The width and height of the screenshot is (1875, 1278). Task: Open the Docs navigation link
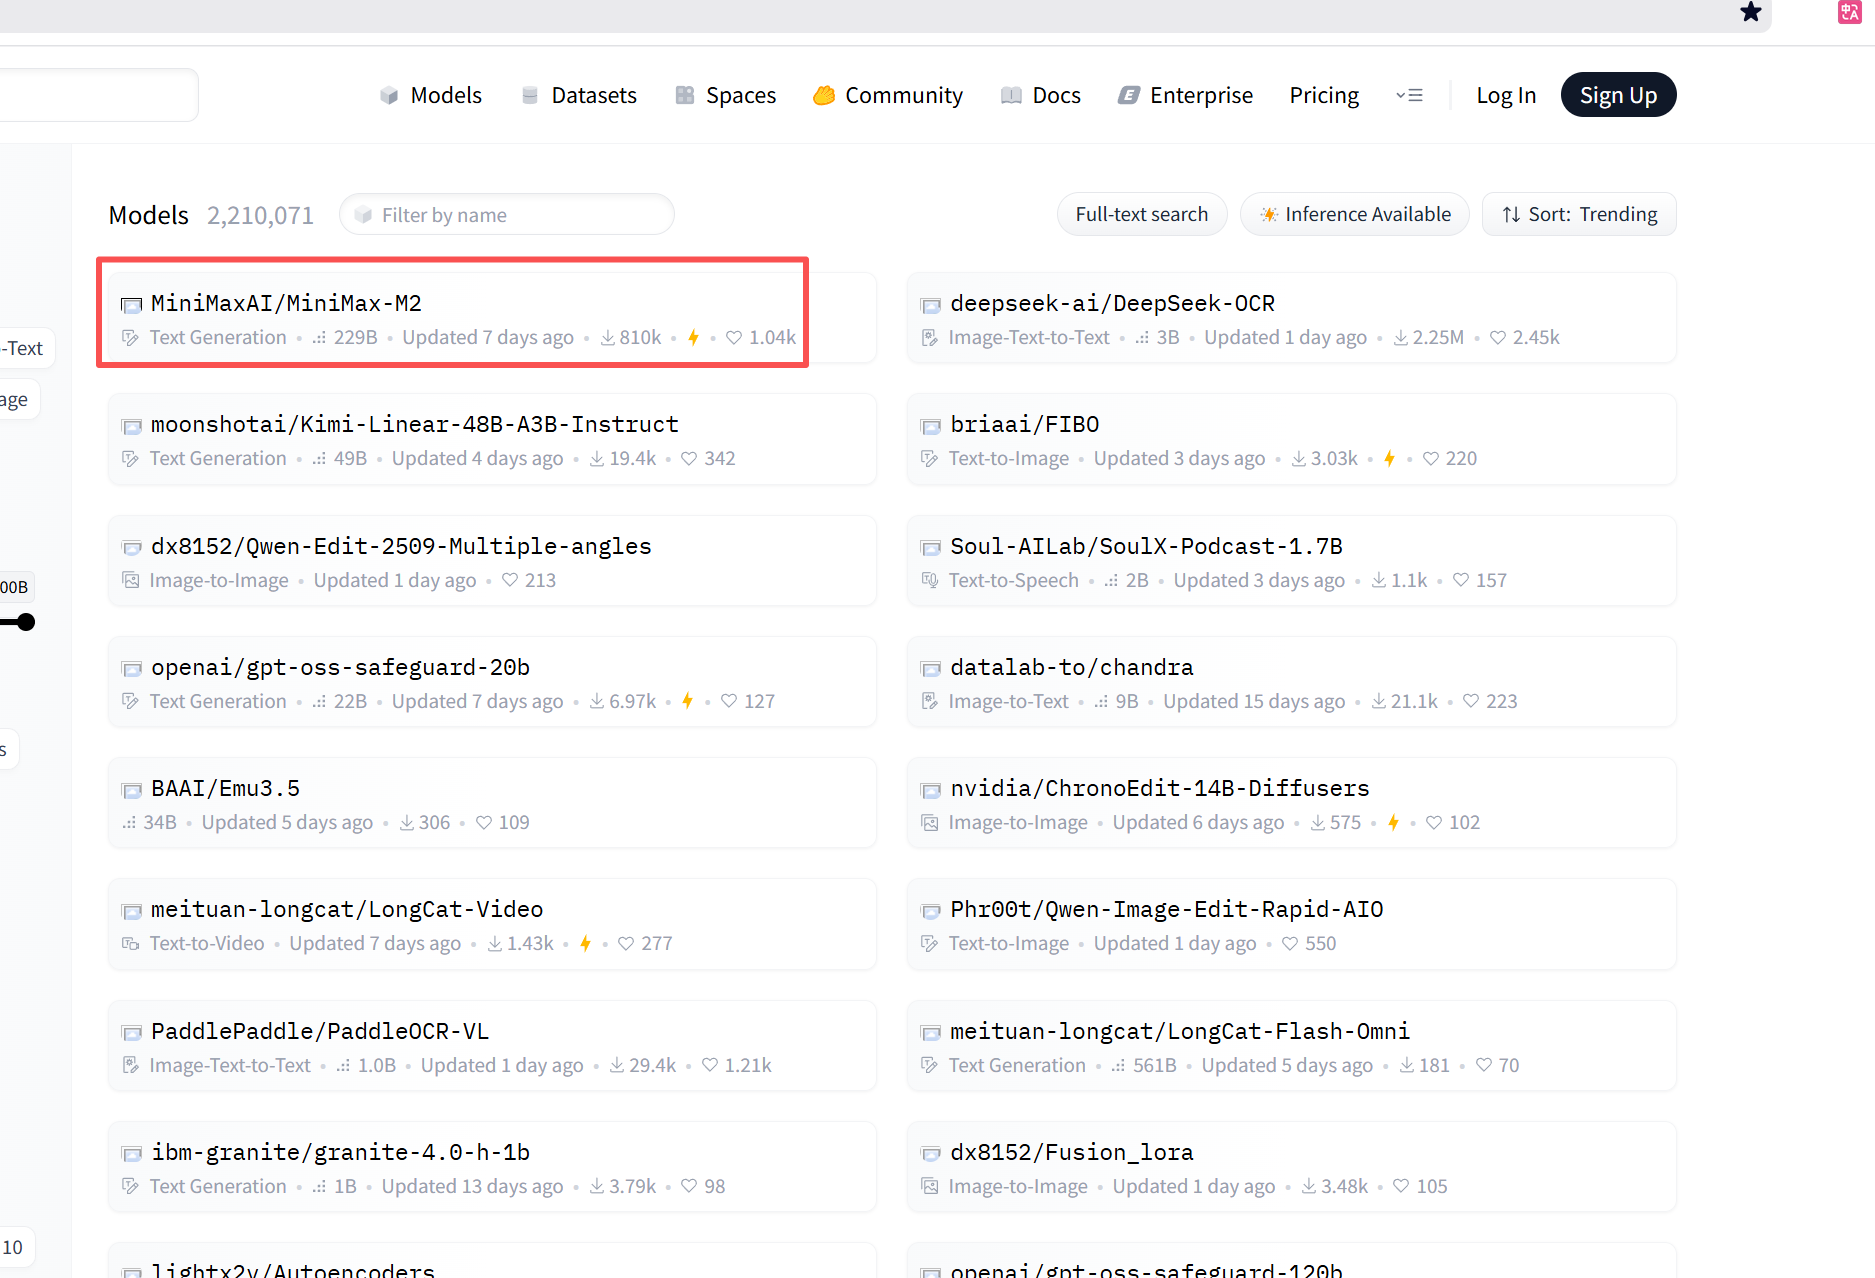[1041, 95]
